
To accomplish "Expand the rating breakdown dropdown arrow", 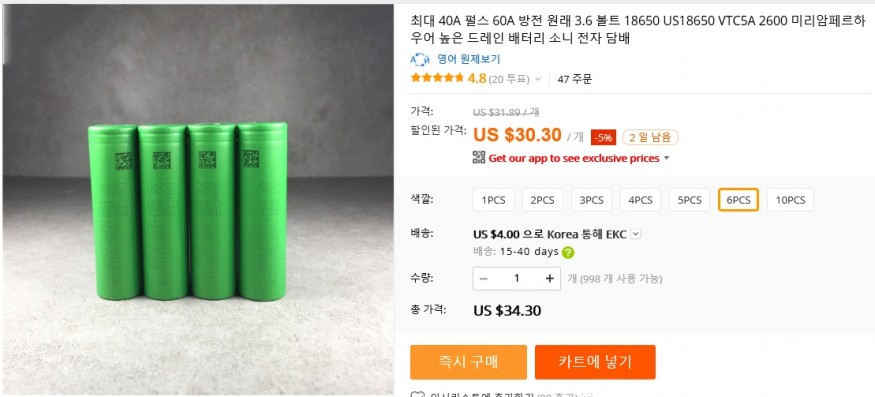I will tap(538, 79).
